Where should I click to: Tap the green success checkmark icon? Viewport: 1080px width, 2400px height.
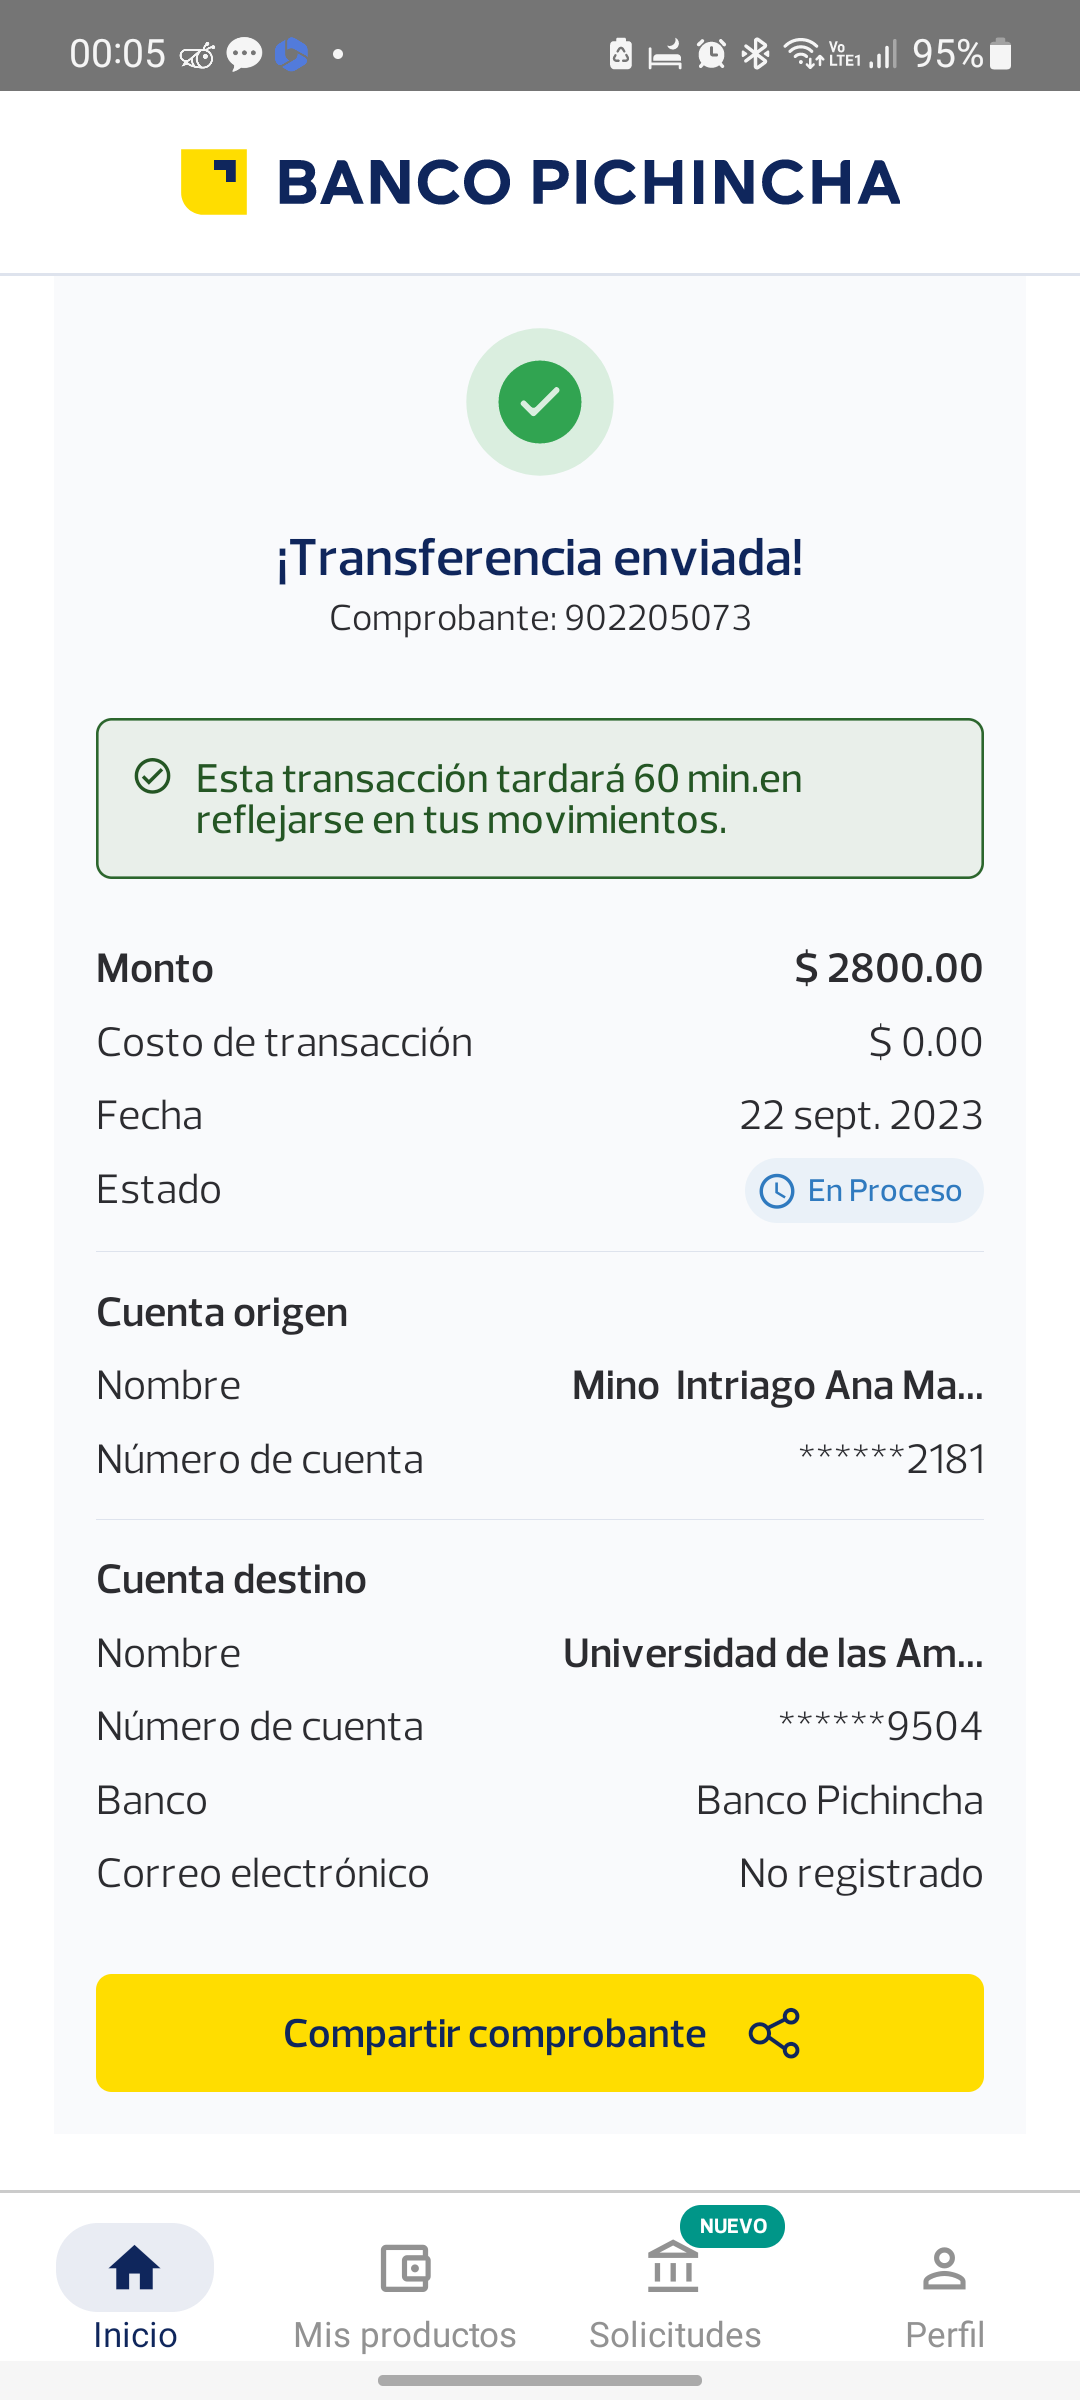click(x=540, y=402)
